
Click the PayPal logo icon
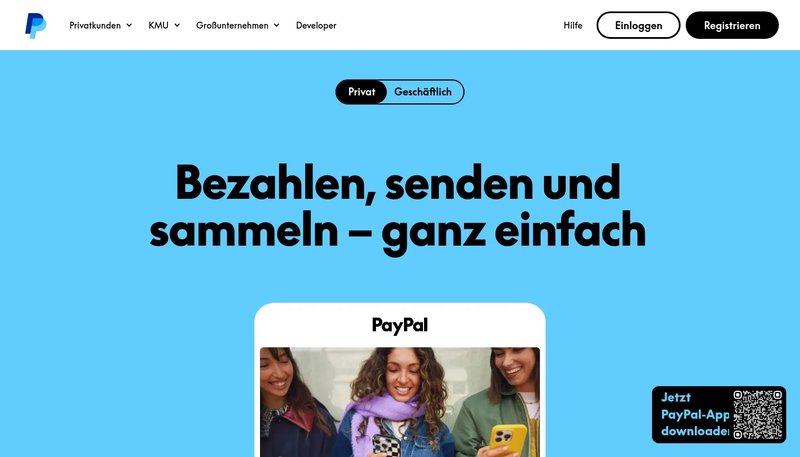tap(36, 26)
